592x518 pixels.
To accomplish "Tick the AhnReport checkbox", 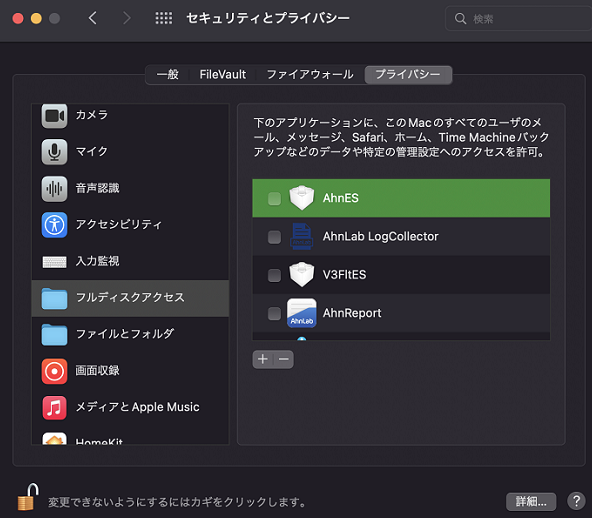I will 274,313.
